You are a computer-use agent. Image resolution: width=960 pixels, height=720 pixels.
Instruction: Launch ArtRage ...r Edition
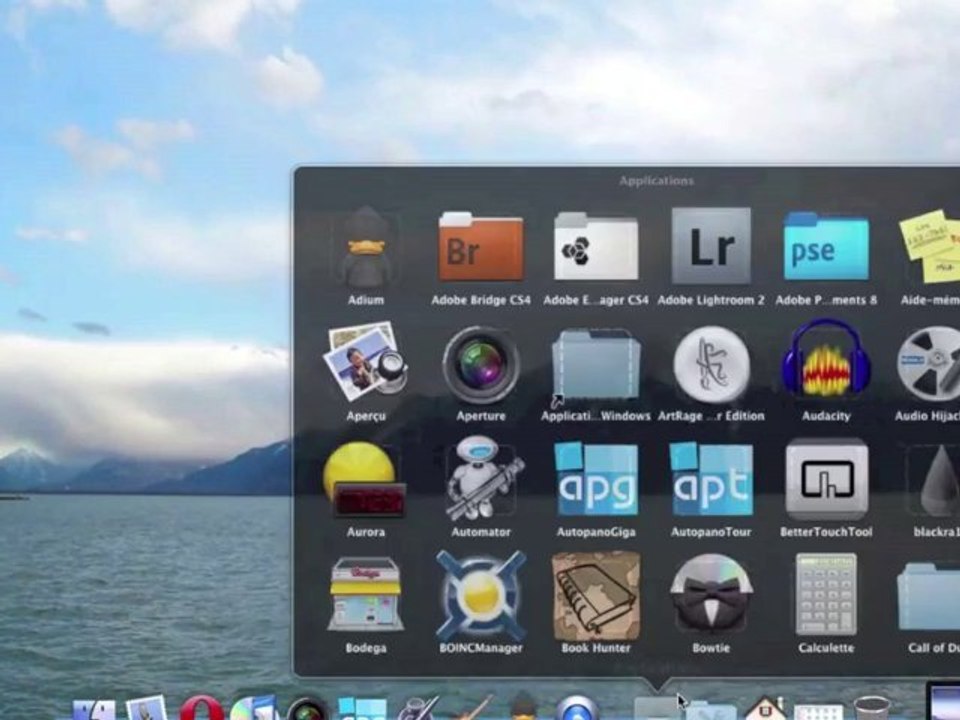pyautogui.click(x=711, y=364)
